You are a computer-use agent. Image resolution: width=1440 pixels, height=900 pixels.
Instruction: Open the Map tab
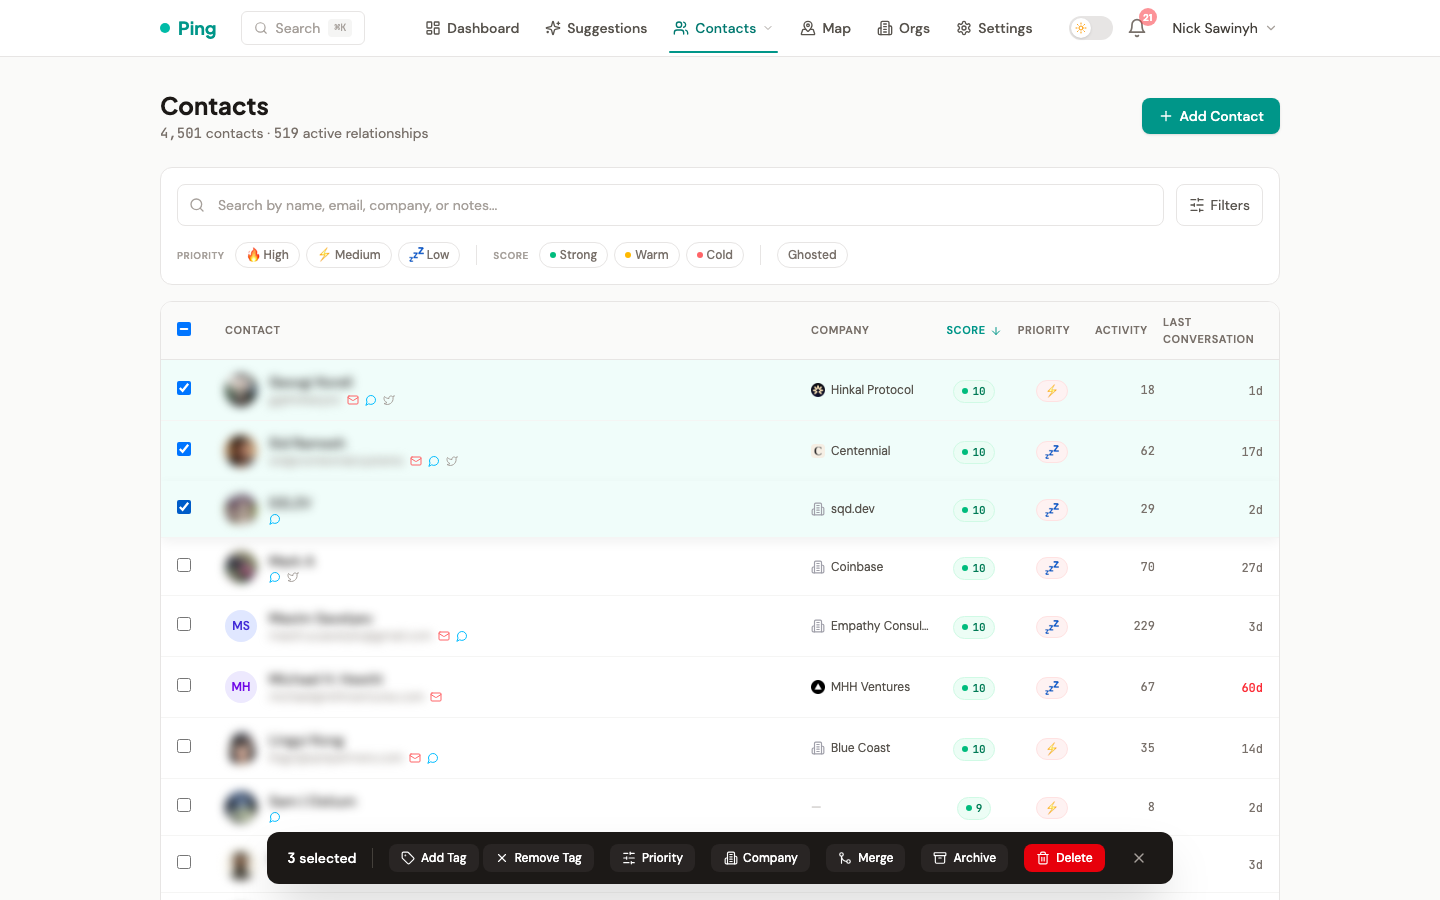pos(826,28)
